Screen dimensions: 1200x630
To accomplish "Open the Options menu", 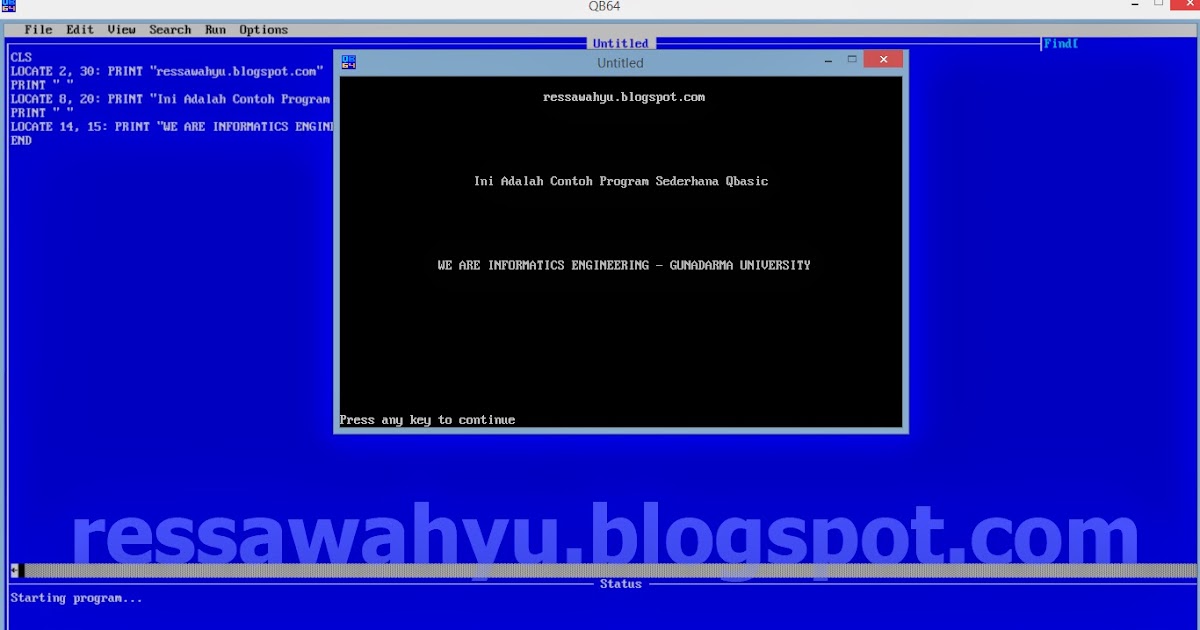I will (x=264, y=30).
